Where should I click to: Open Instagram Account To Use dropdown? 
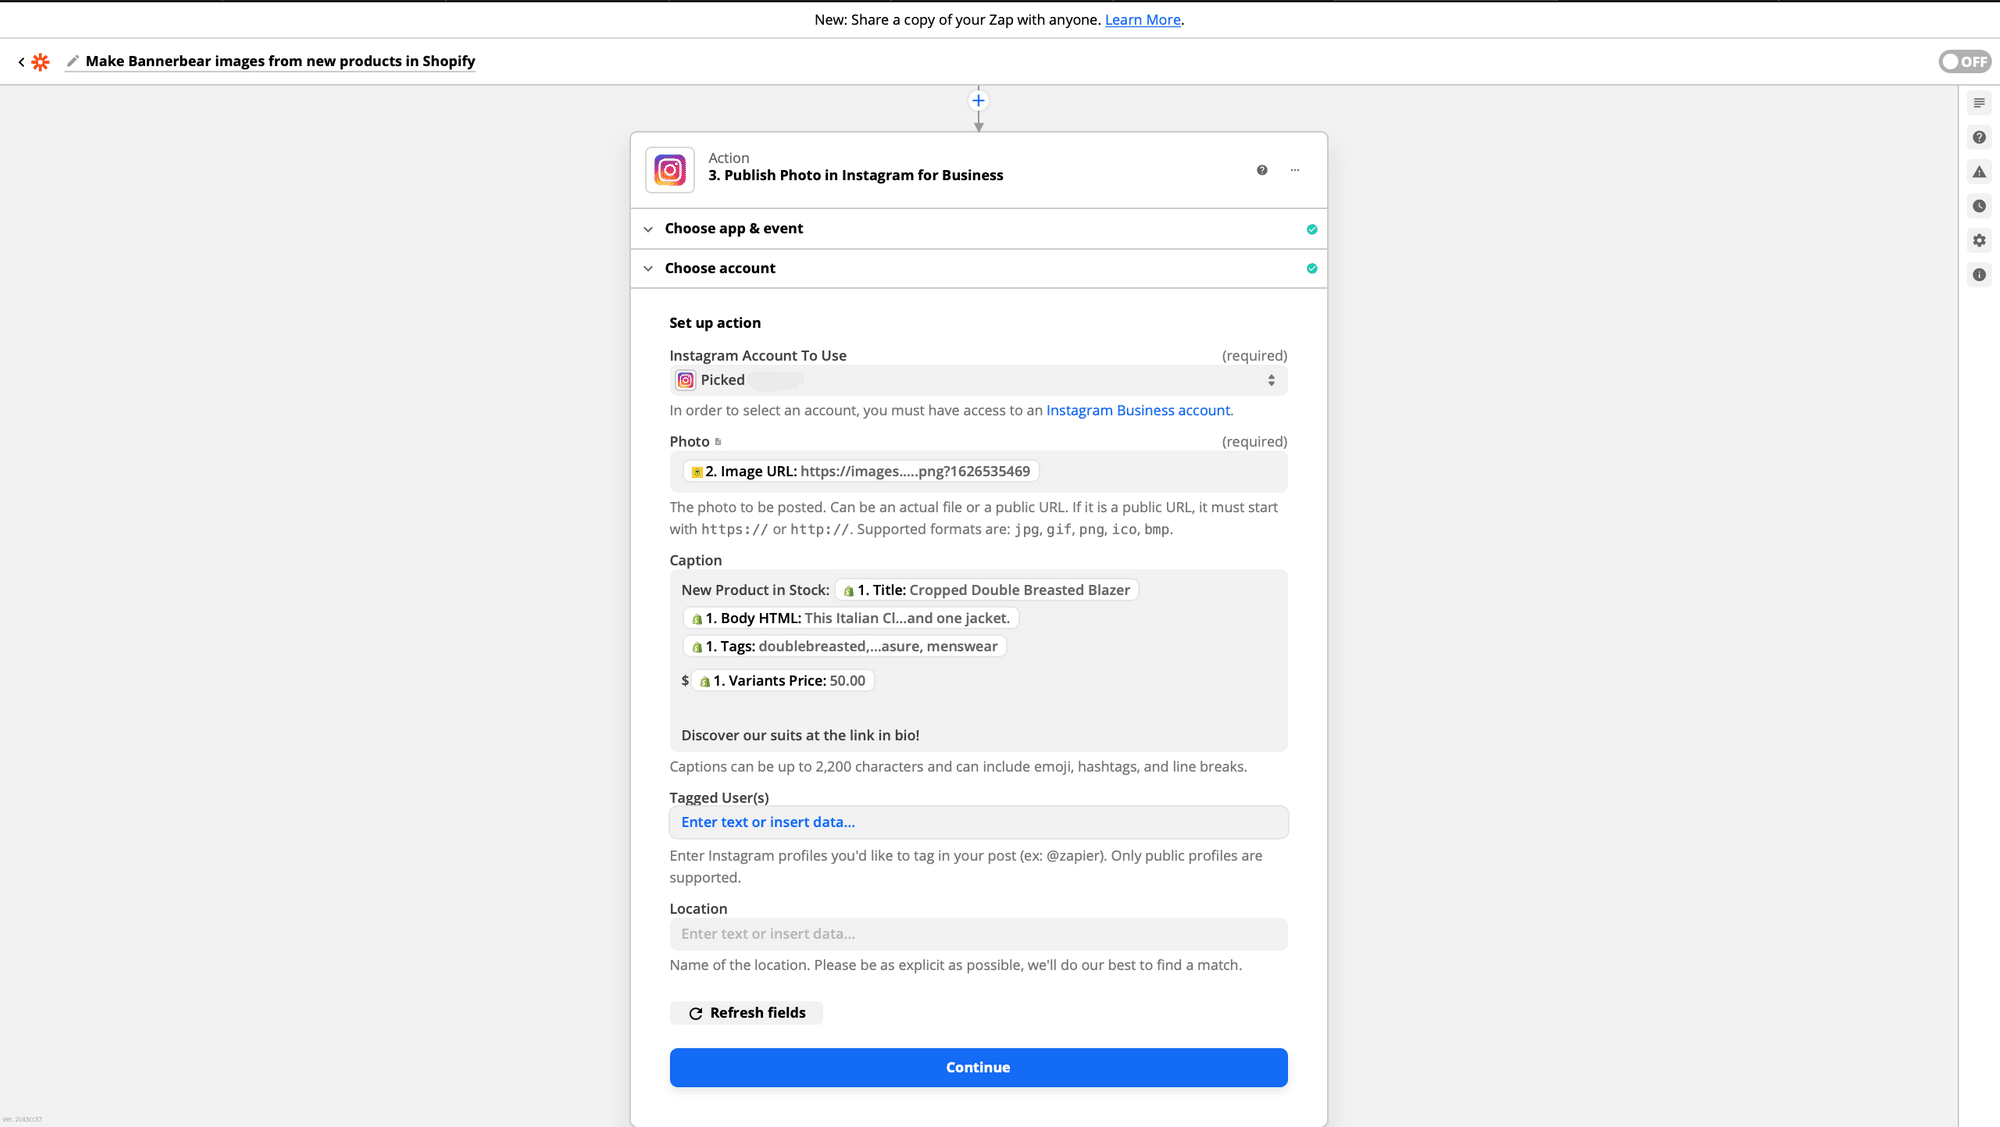pyautogui.click(x=978, y=380)
